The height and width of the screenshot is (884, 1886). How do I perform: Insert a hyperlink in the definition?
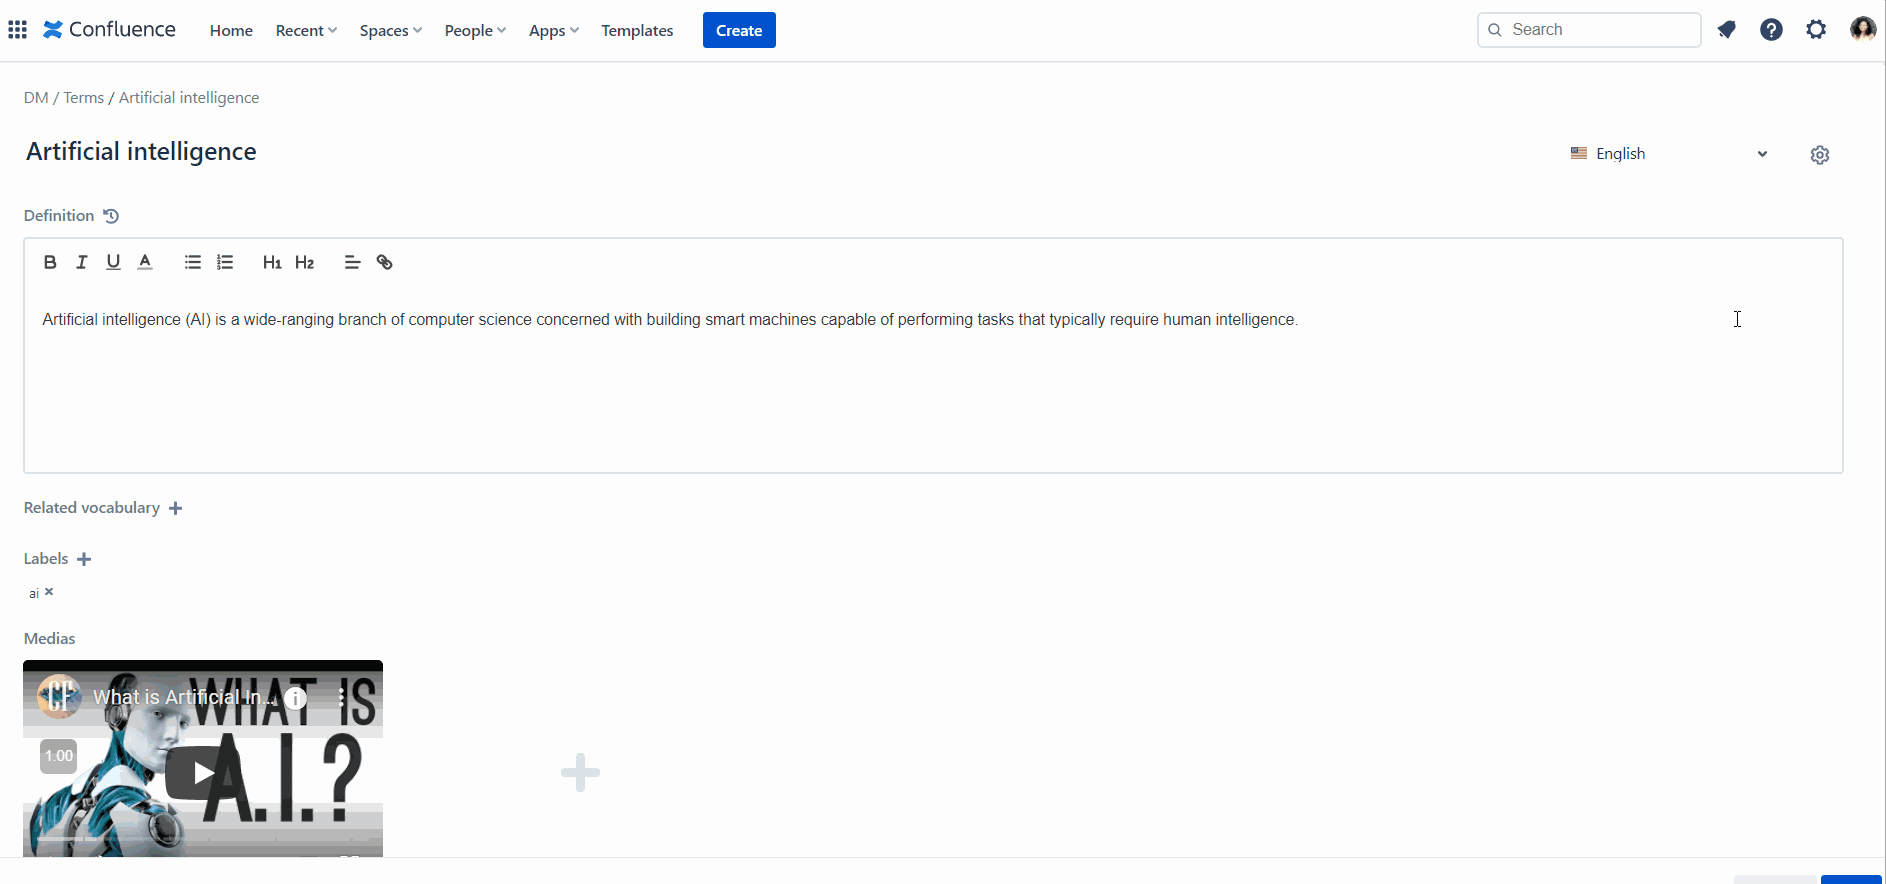click(385, 262)
